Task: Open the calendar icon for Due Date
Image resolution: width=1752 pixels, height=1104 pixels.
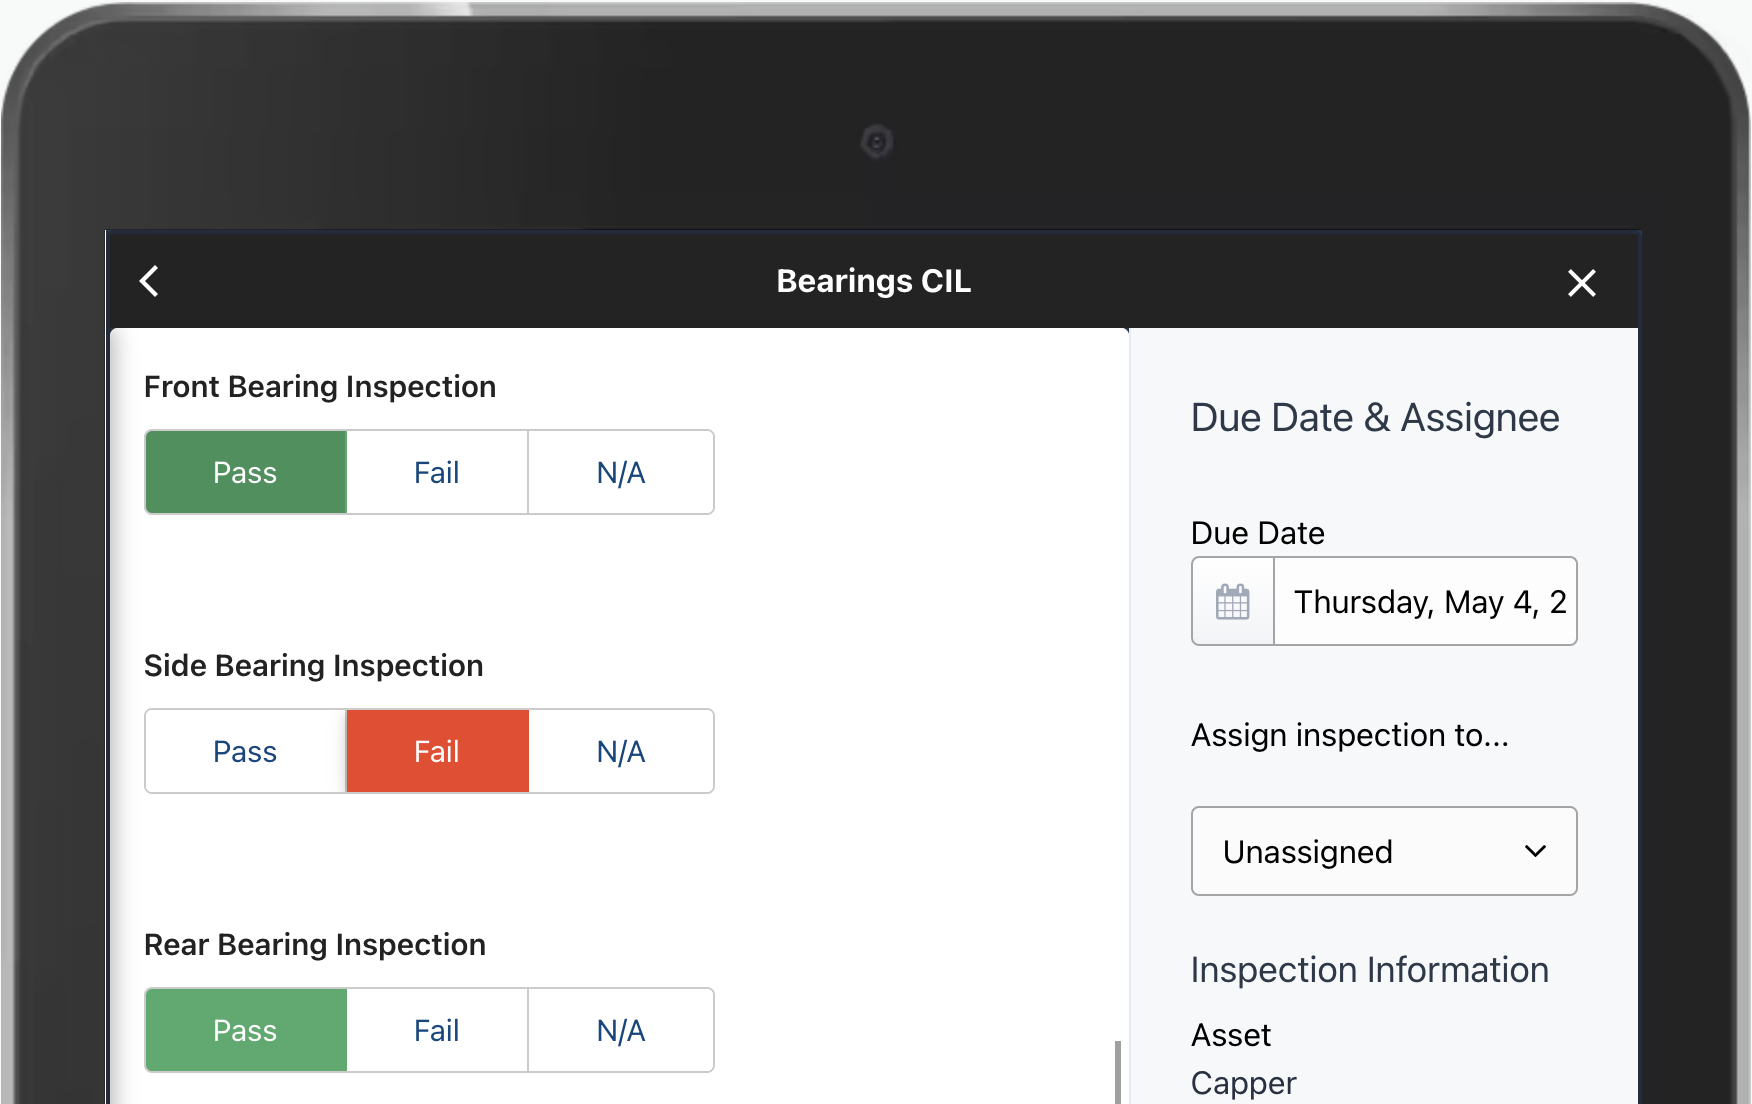Action: (x=1232, y=602)
